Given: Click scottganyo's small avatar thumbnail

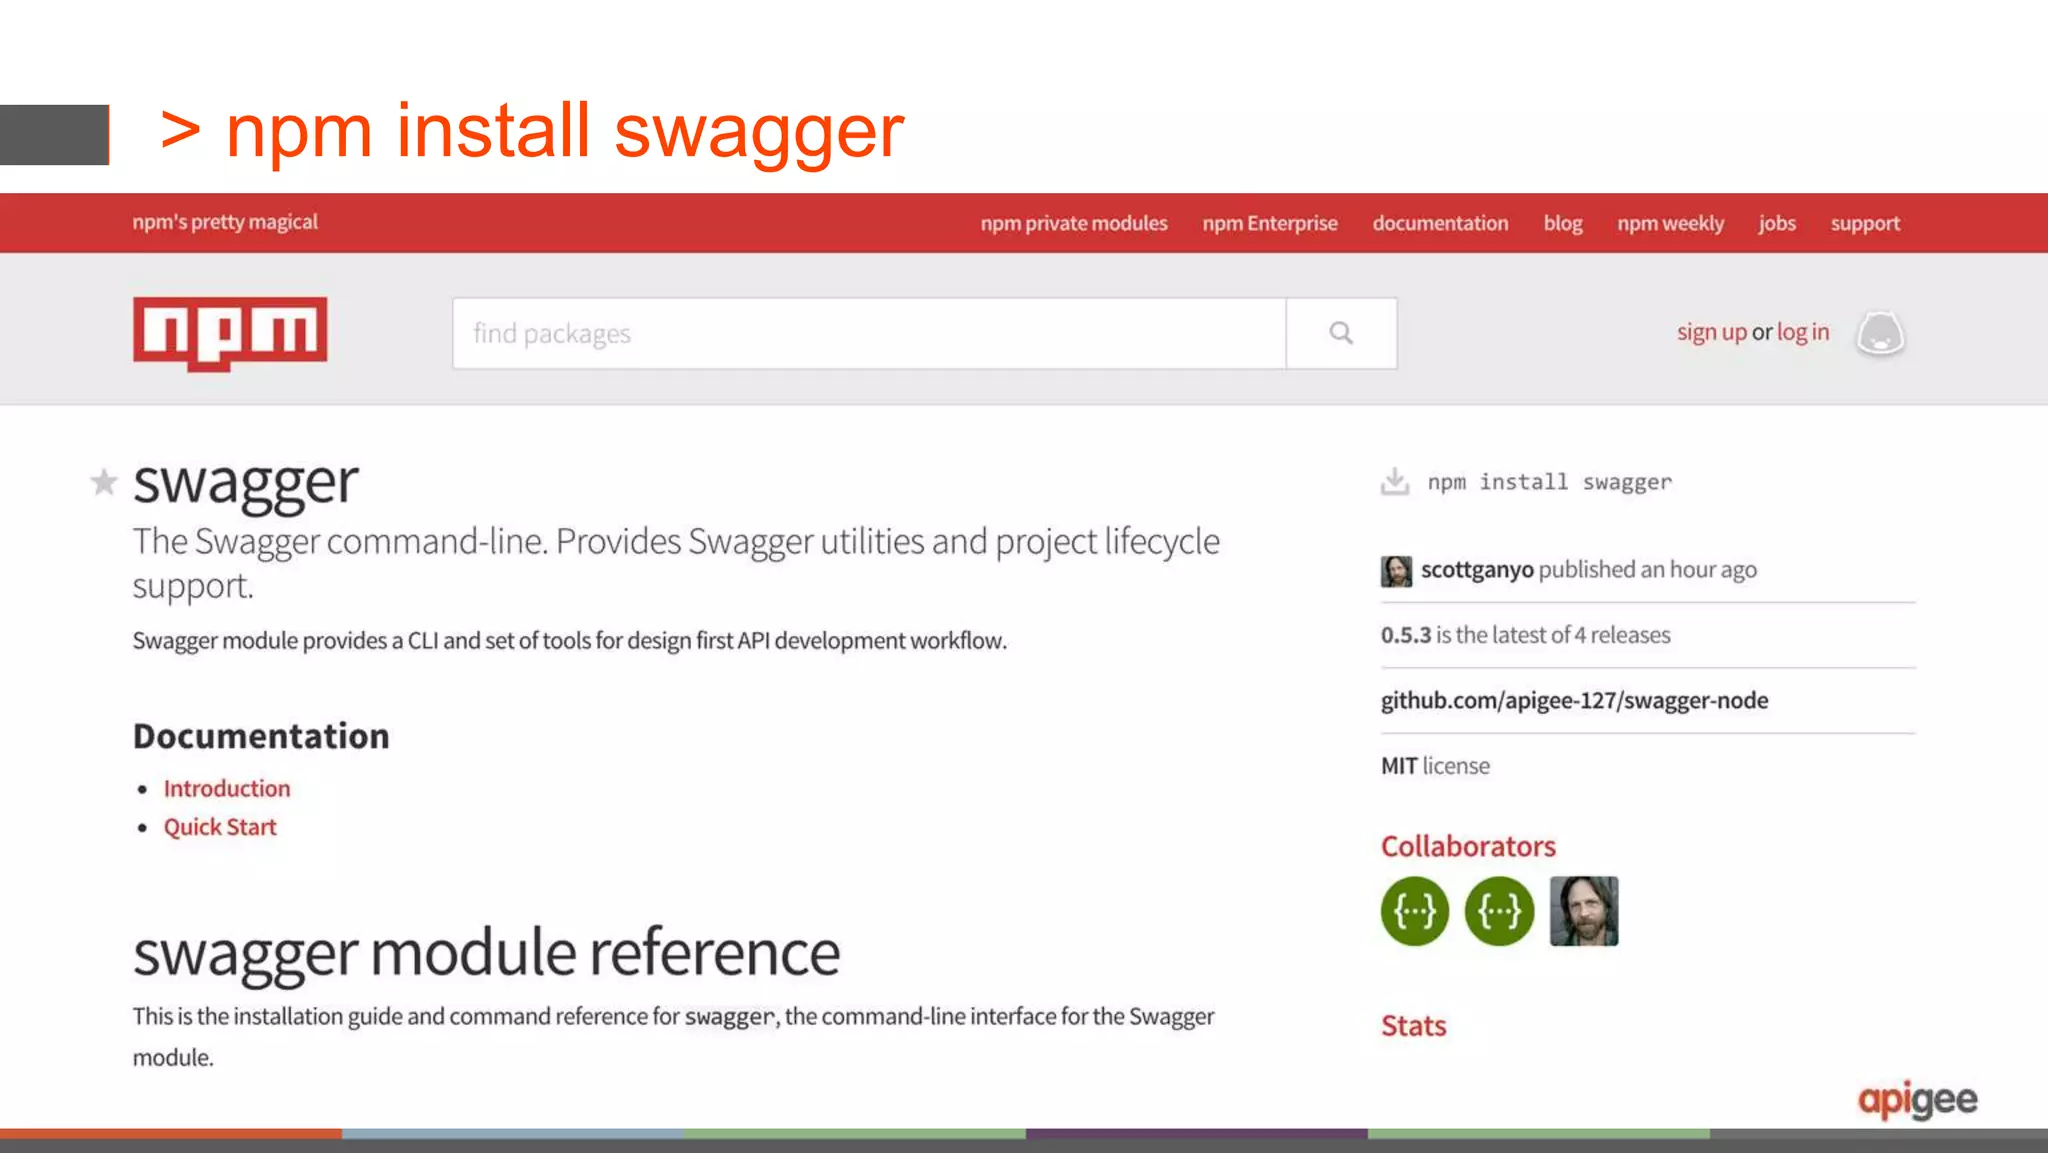Looking at the screenshot, I should (1396, 571).
